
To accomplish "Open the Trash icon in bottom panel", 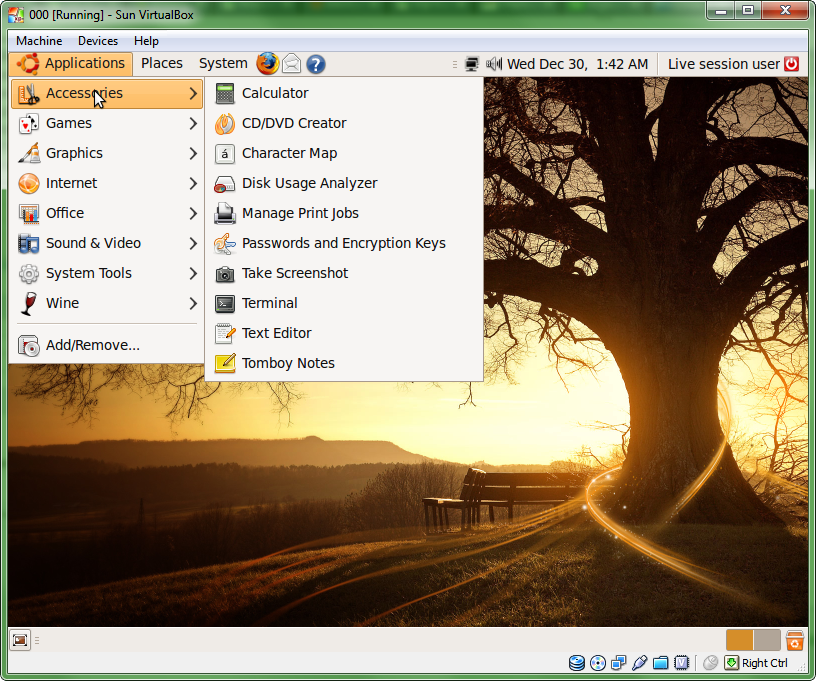I will pyautogui.click(x=795, y=640).
